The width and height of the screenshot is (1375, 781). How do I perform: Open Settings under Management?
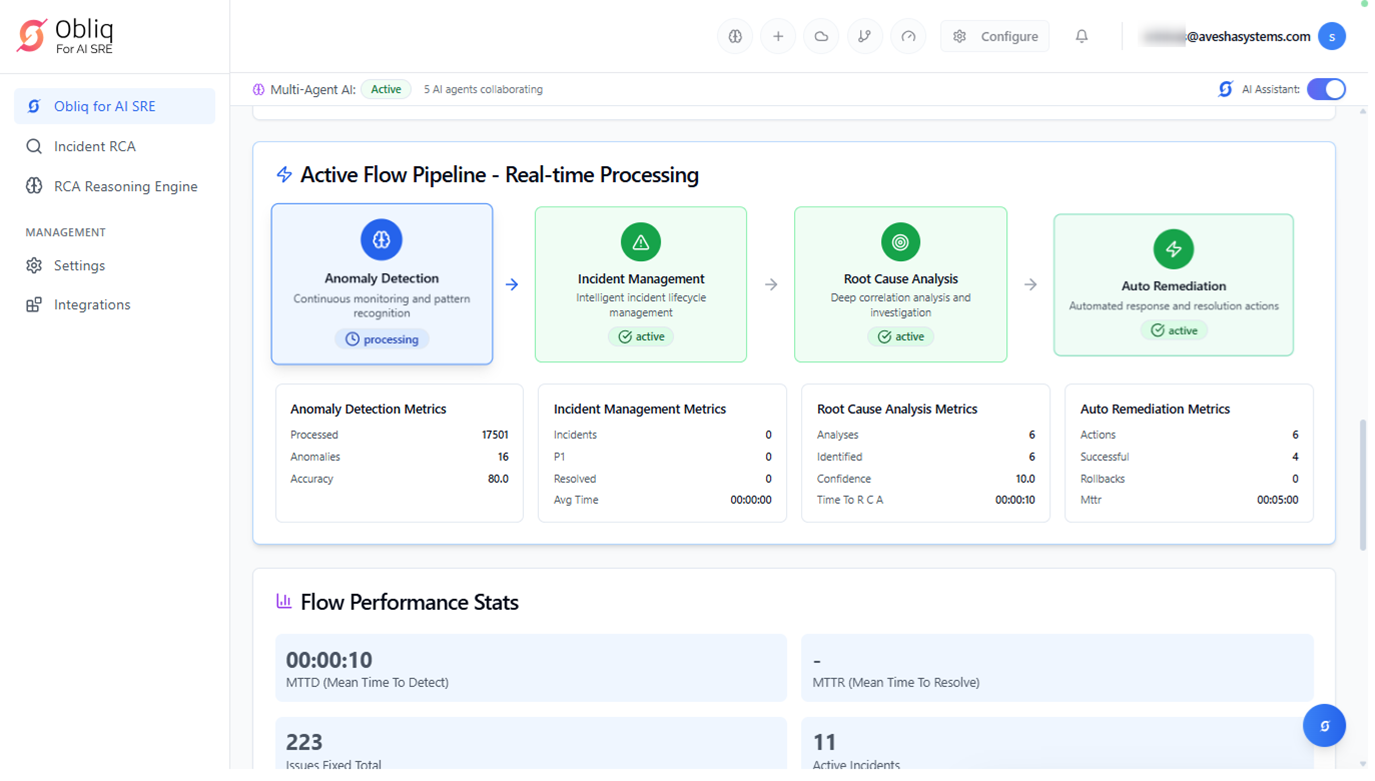tap(79, 265)
